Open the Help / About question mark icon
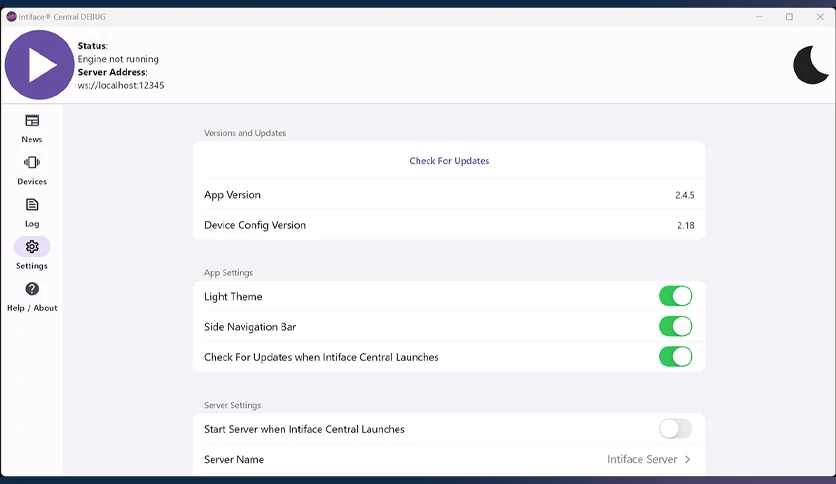Viewport: 836px width, 484px height. click(x=32, y=289)
